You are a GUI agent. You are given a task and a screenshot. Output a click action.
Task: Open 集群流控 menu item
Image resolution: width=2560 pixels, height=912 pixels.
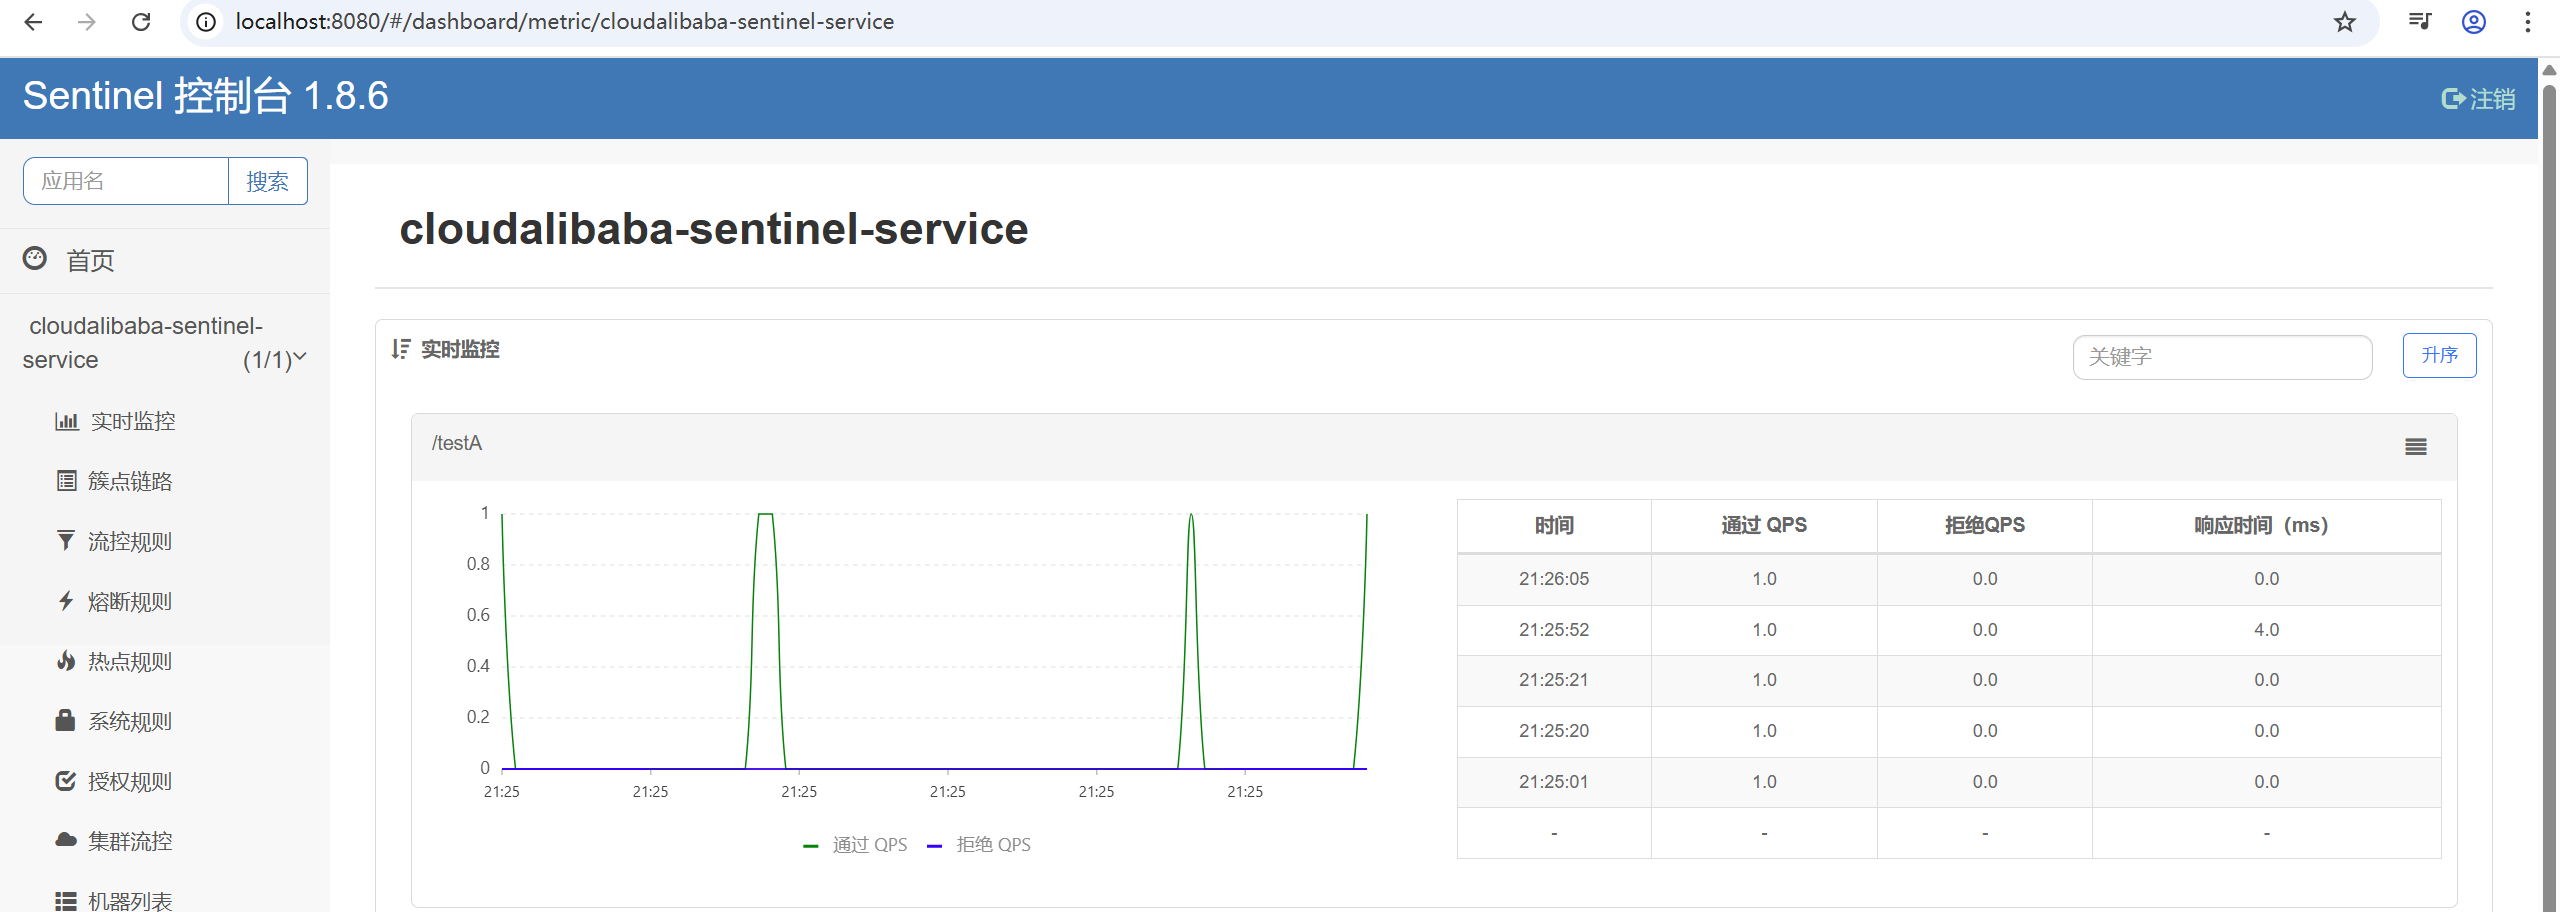tap(130, 841)
